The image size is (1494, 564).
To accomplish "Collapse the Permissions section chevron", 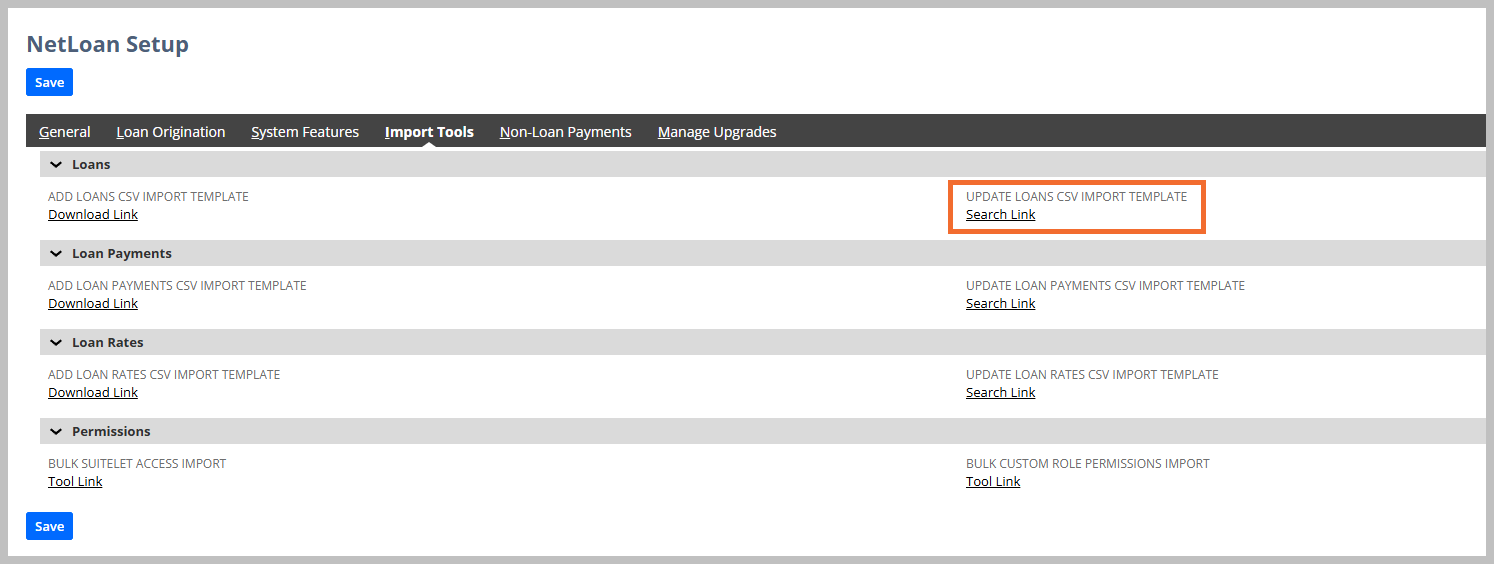I will (56, 431).
